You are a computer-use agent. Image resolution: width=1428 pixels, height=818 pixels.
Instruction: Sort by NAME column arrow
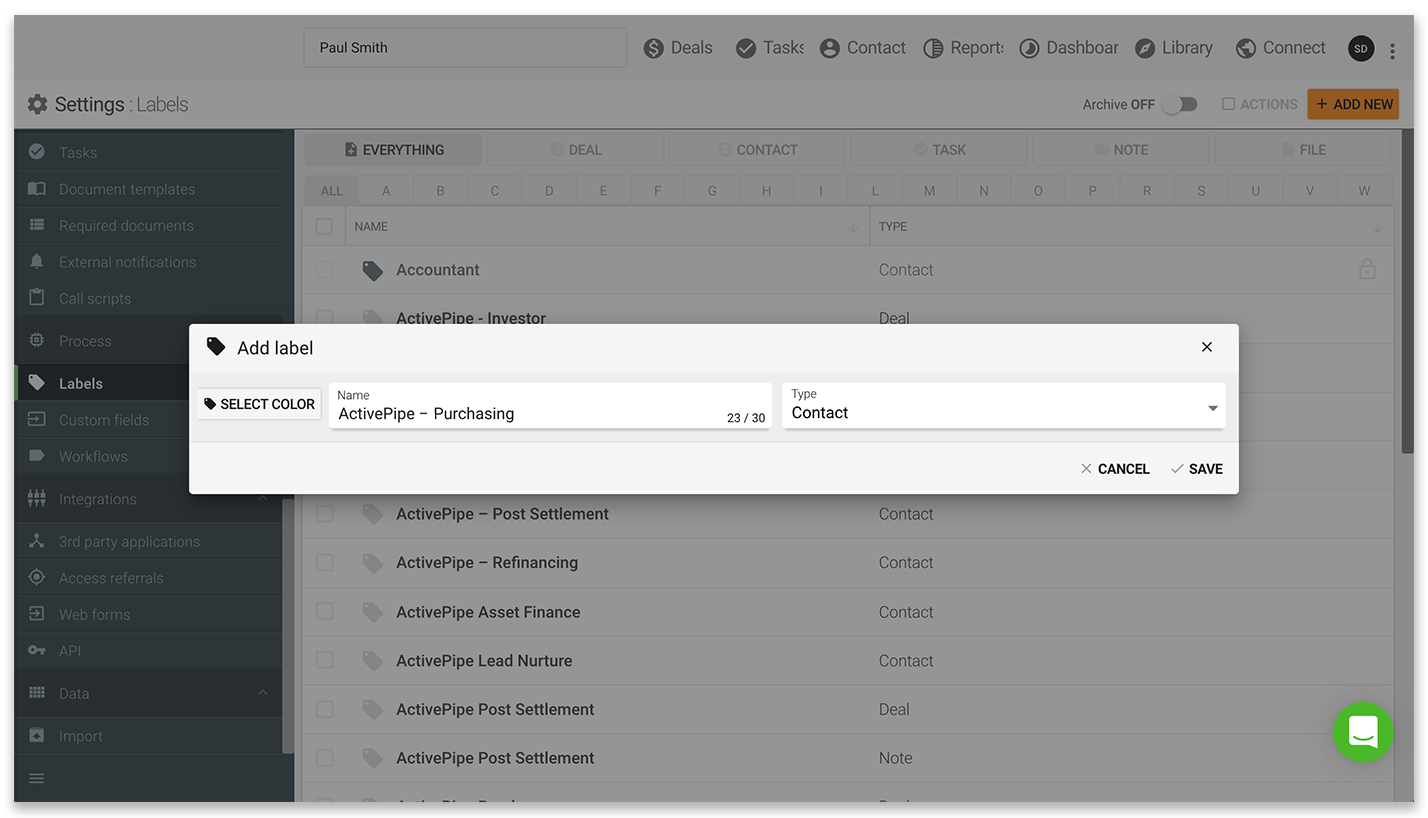click(852, 227)
